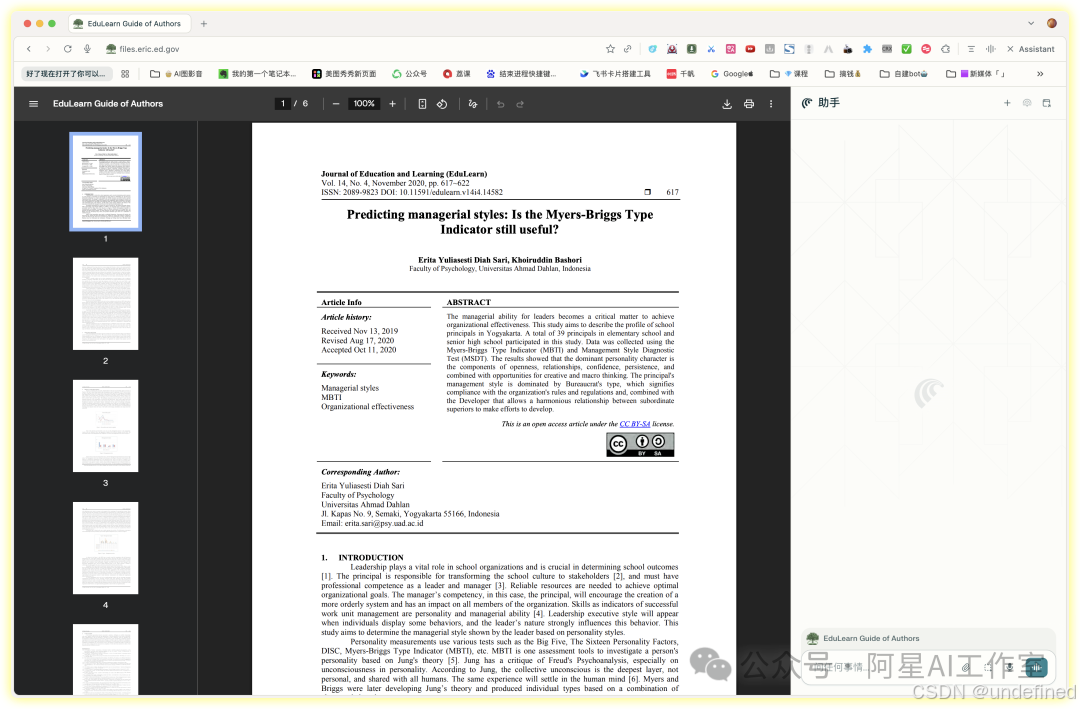This screenshot has width=1080, height=709.
Task: Click the CRX extension icon
Action: (887, 49)
